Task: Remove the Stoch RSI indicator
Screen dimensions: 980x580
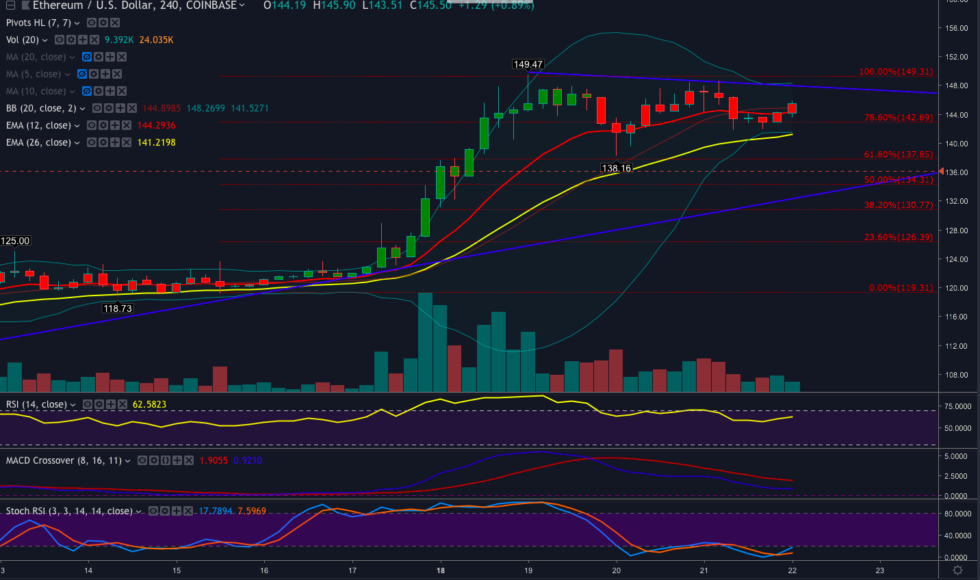Action: click(x=189, y=511)
